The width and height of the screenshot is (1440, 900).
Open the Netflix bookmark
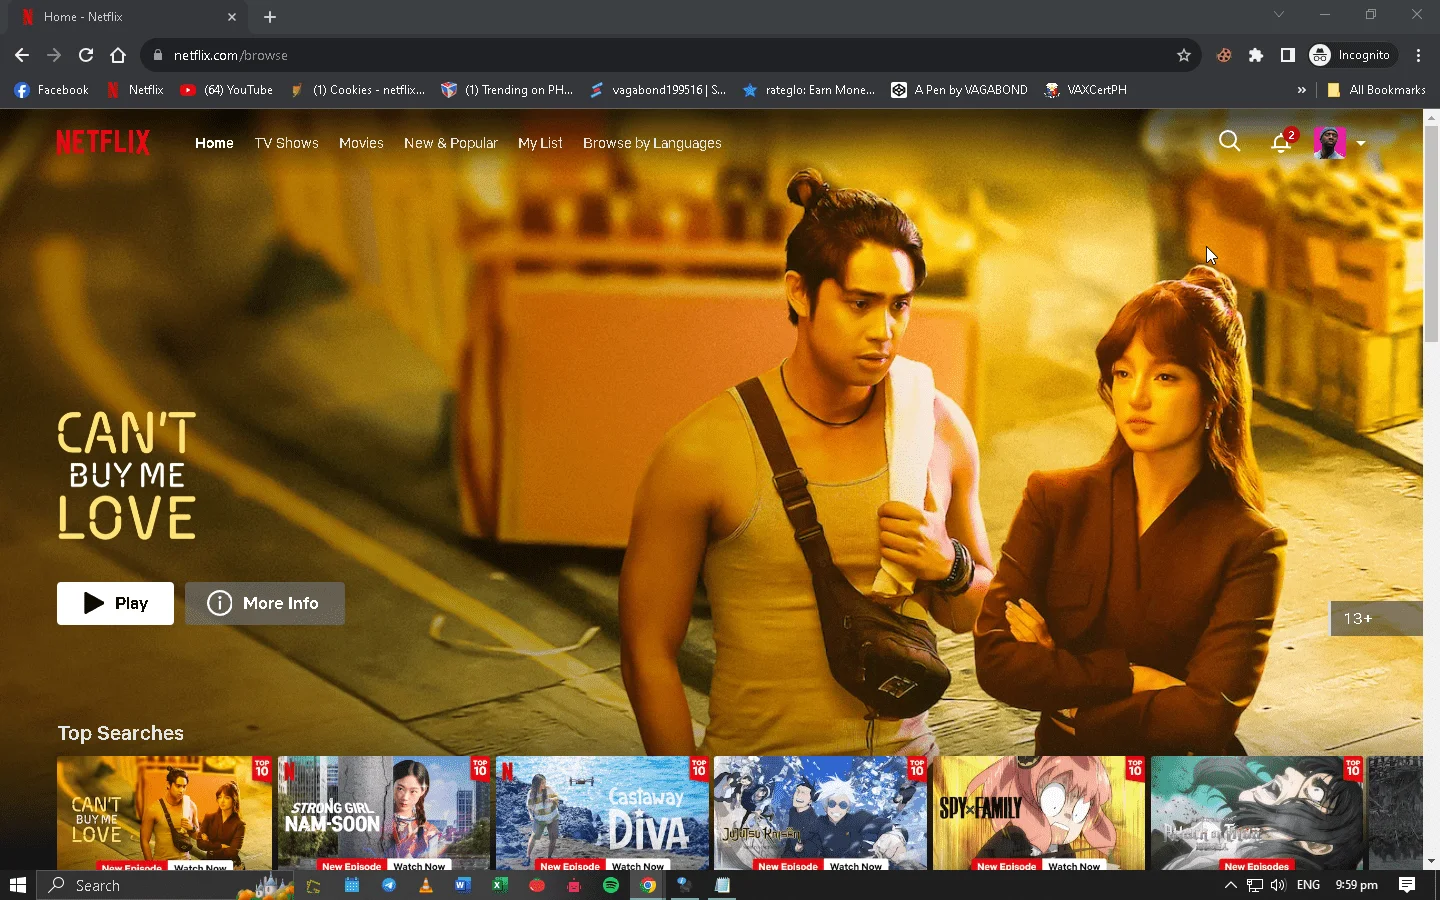[135, 90]
